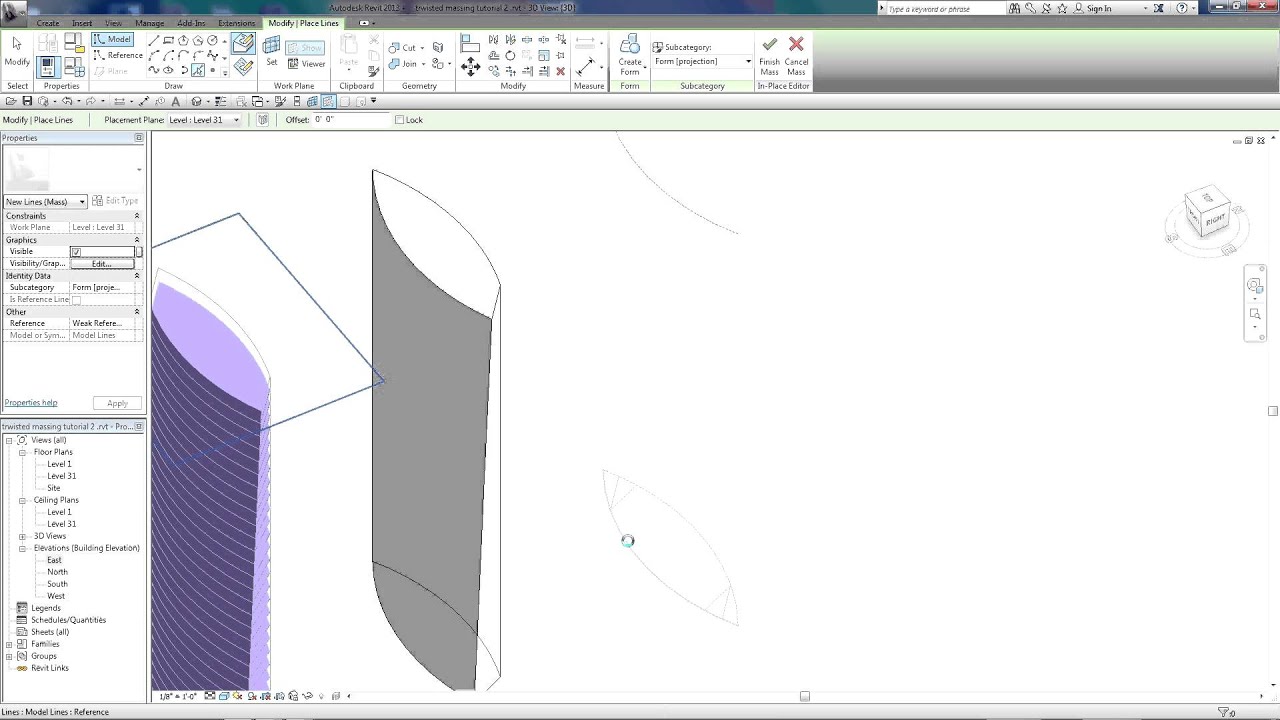Open the Insert ribbon tab
The height and width of the screenshot is (720, 1280).
pos(82,23)
